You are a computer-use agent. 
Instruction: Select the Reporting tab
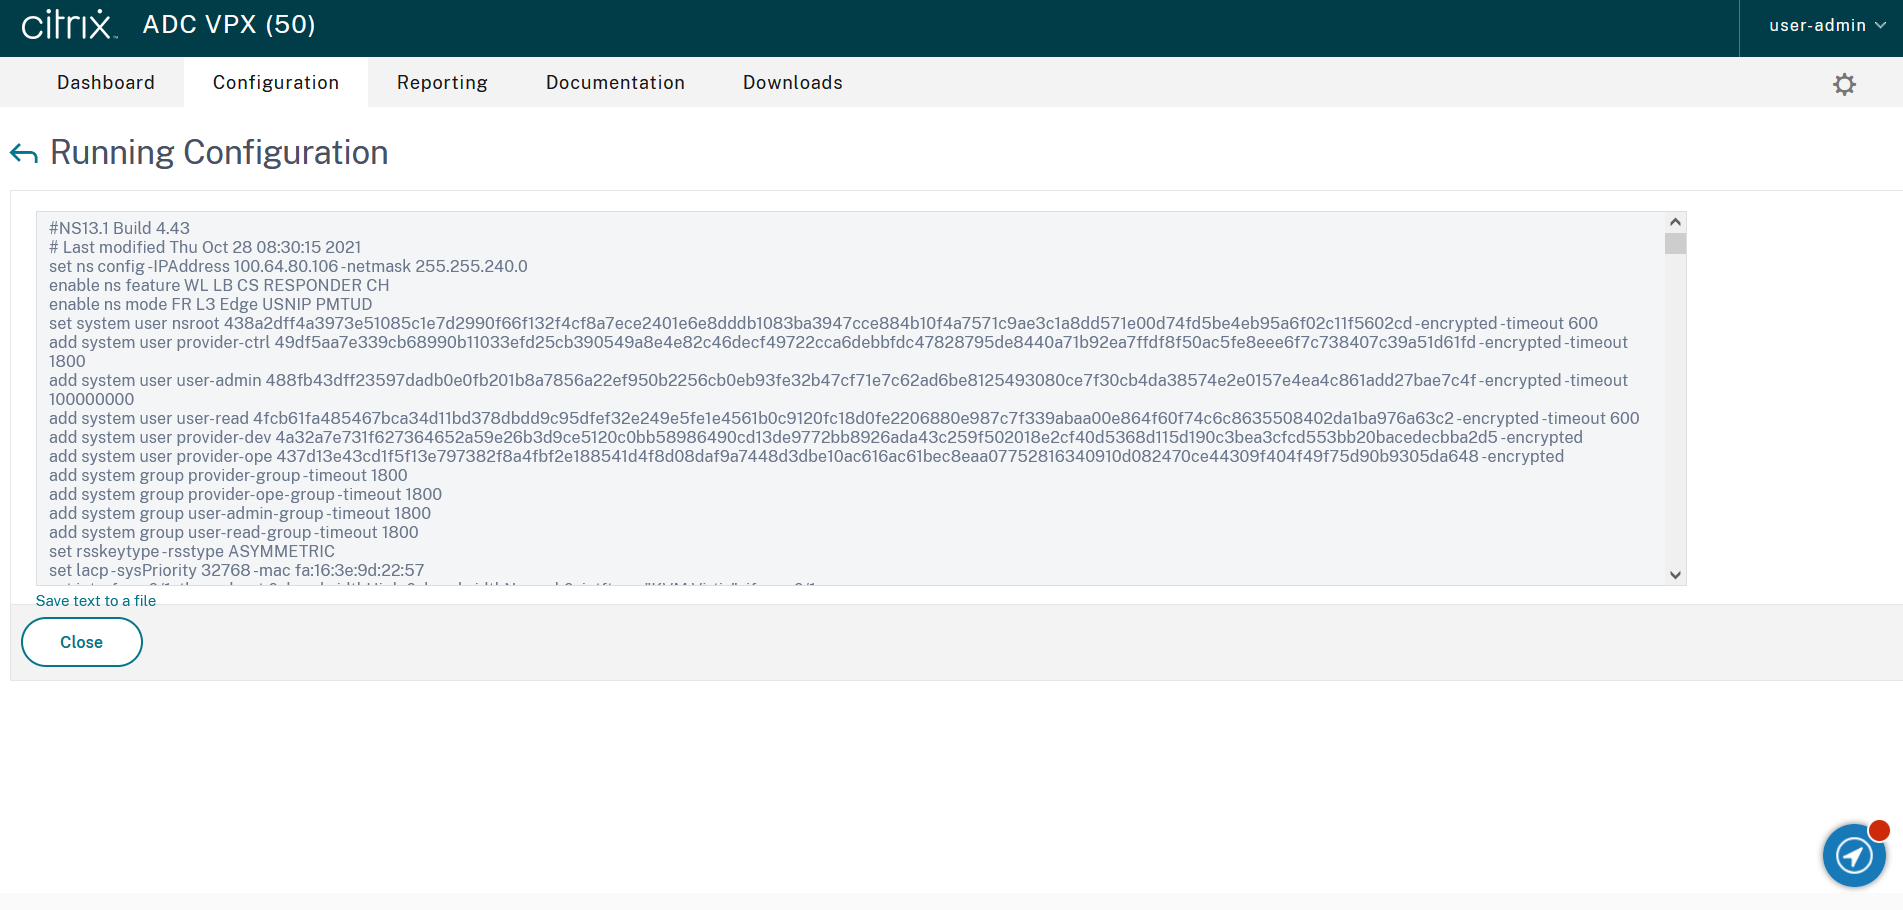tap(442, 82)
